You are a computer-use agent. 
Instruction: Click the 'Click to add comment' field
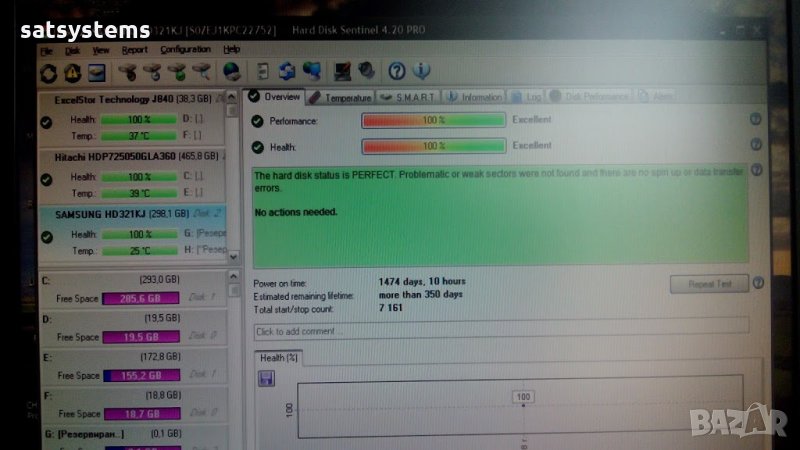pyautogui.click(x=500, y=330)
